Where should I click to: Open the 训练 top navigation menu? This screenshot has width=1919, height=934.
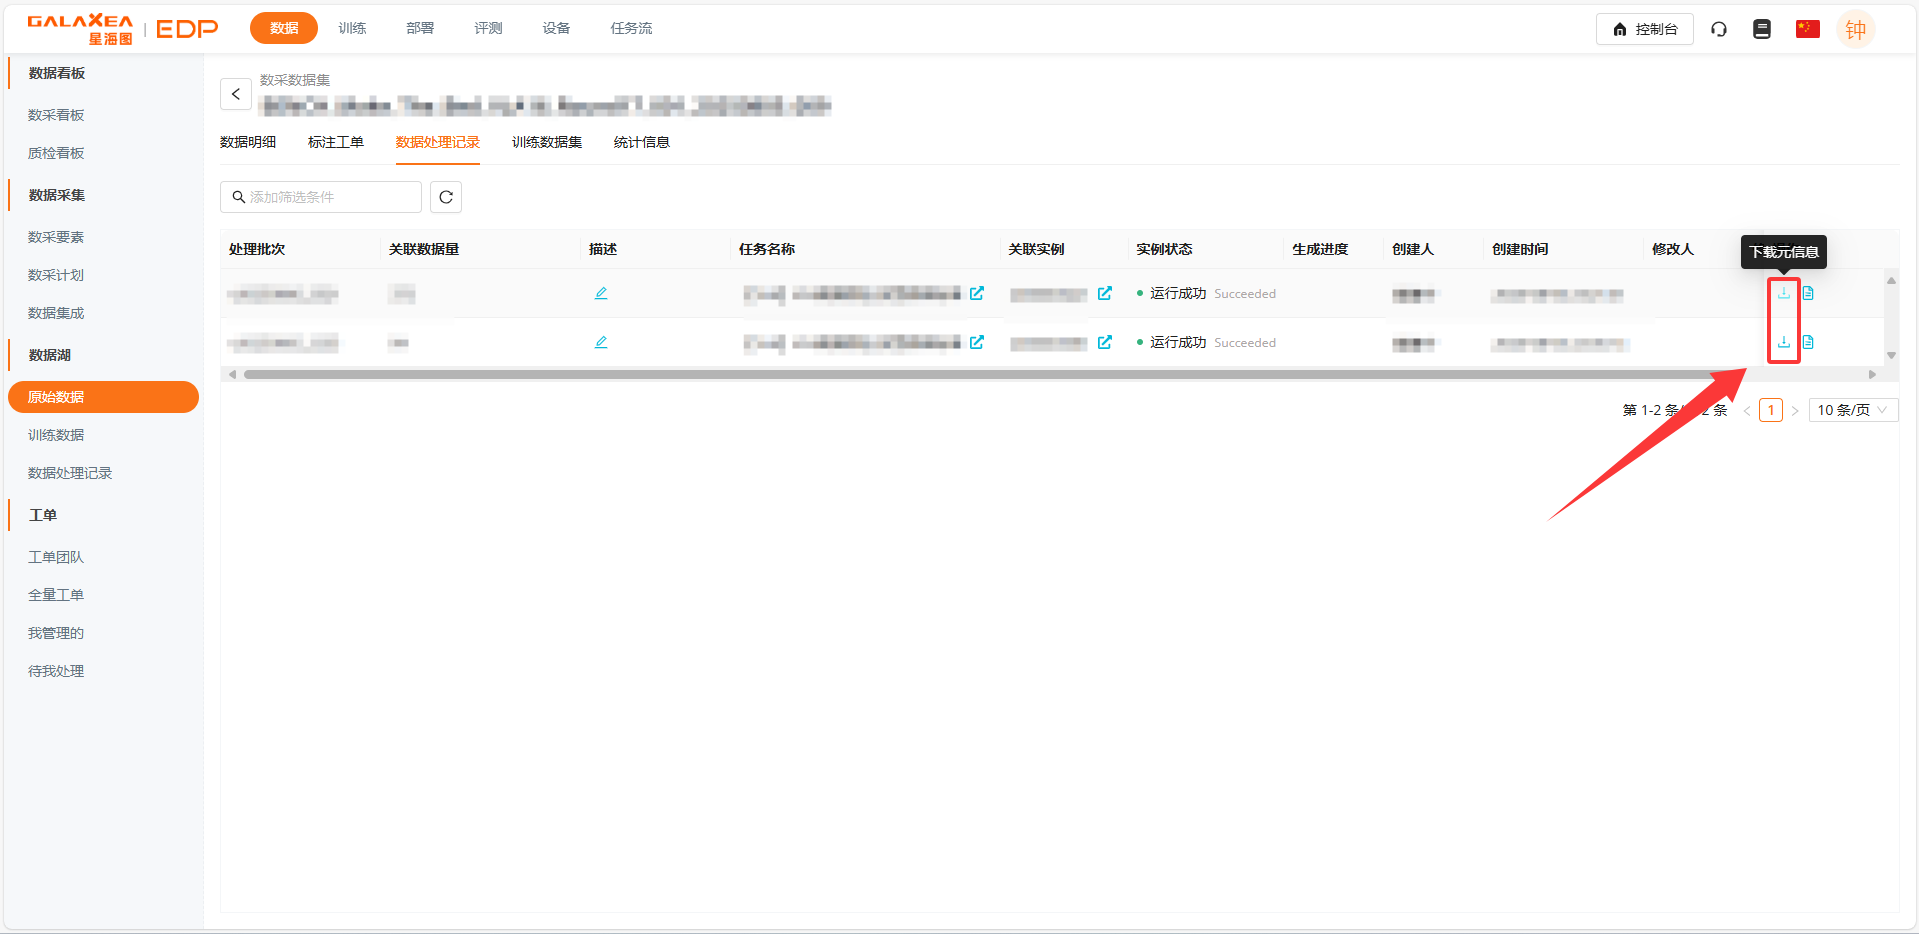click(352, 28)
